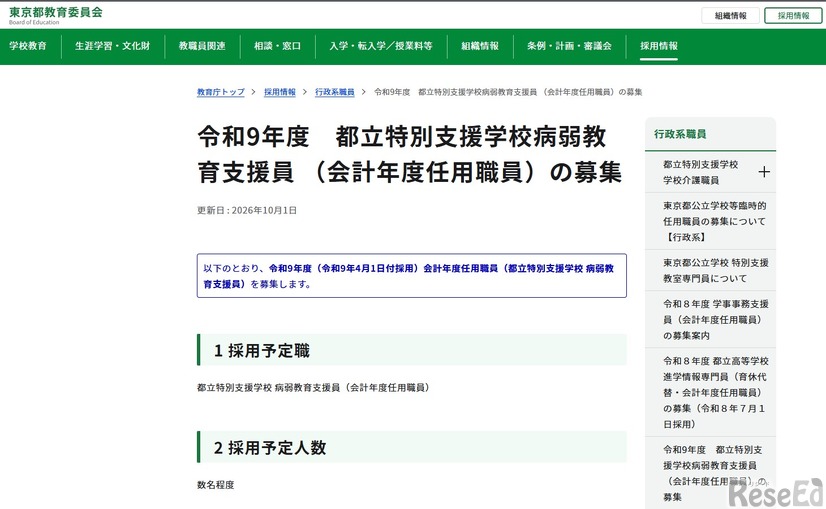Go to 教育庁トップ breadcrumb link
The image size is (826, 509).
coord(221,92)
